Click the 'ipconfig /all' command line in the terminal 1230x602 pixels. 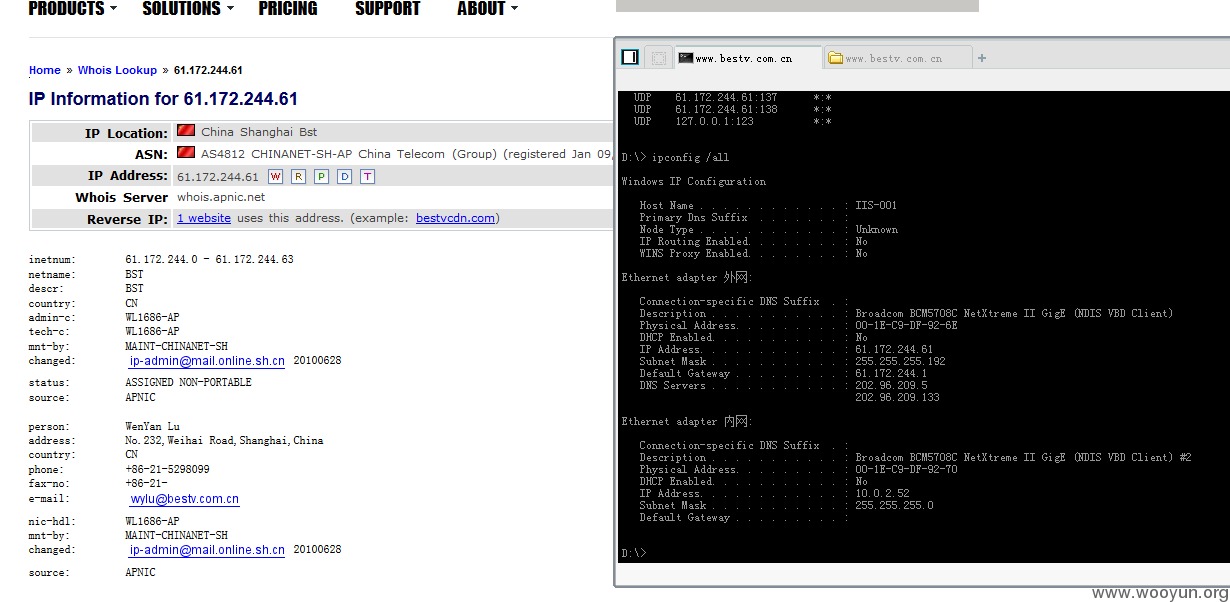(x=690, y=158)
